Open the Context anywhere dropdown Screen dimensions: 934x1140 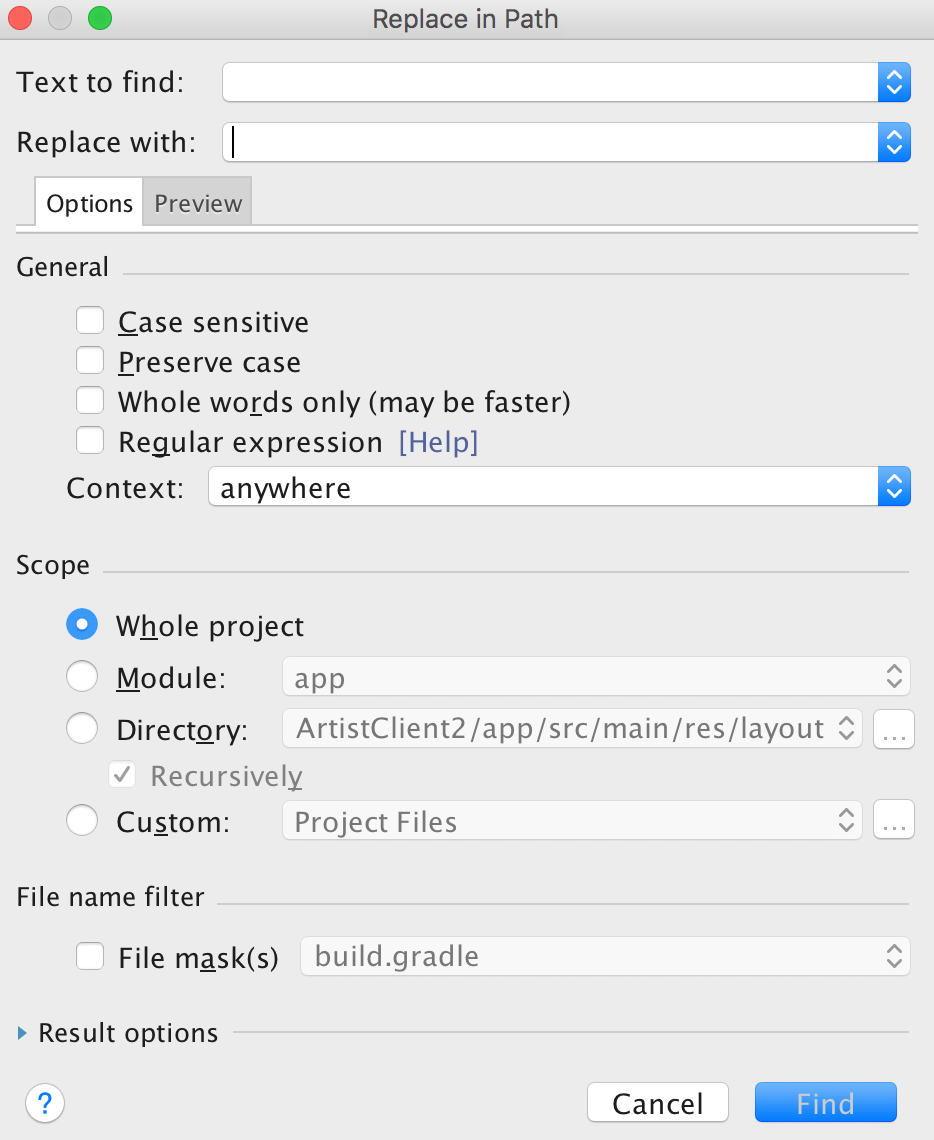click(x=894, y=488)
